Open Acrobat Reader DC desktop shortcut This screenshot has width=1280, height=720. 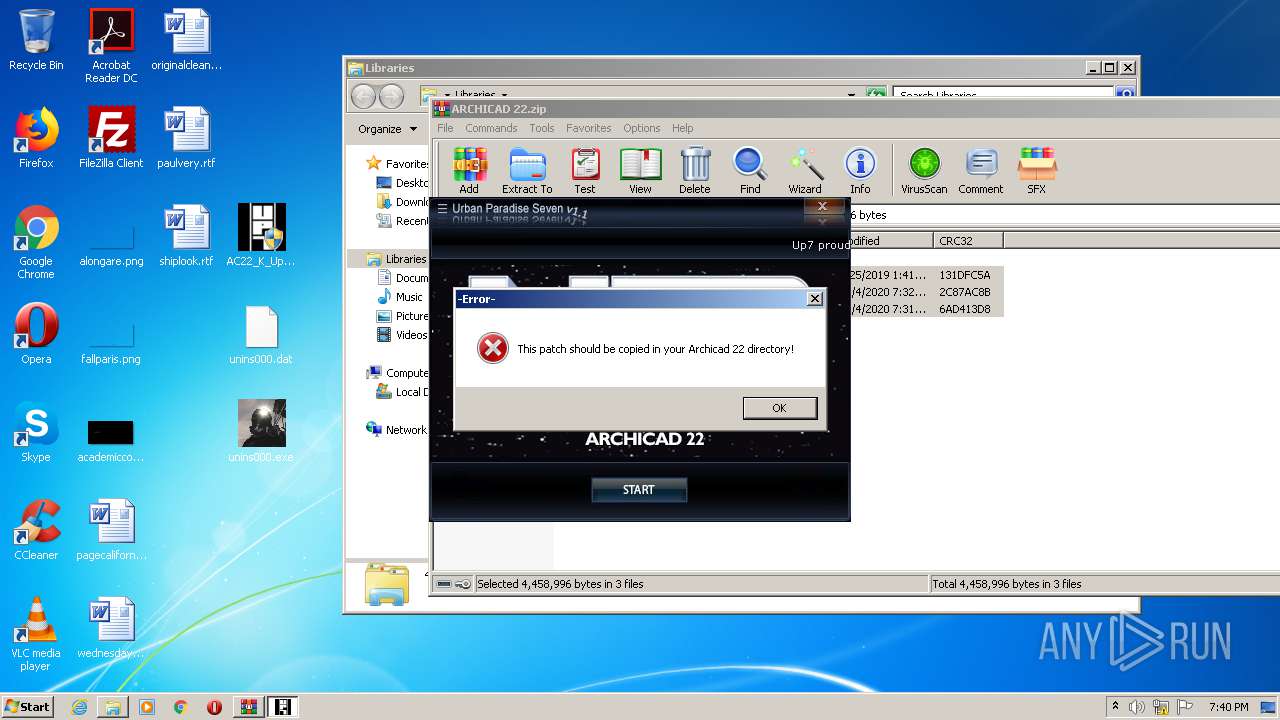coord(111,46)
